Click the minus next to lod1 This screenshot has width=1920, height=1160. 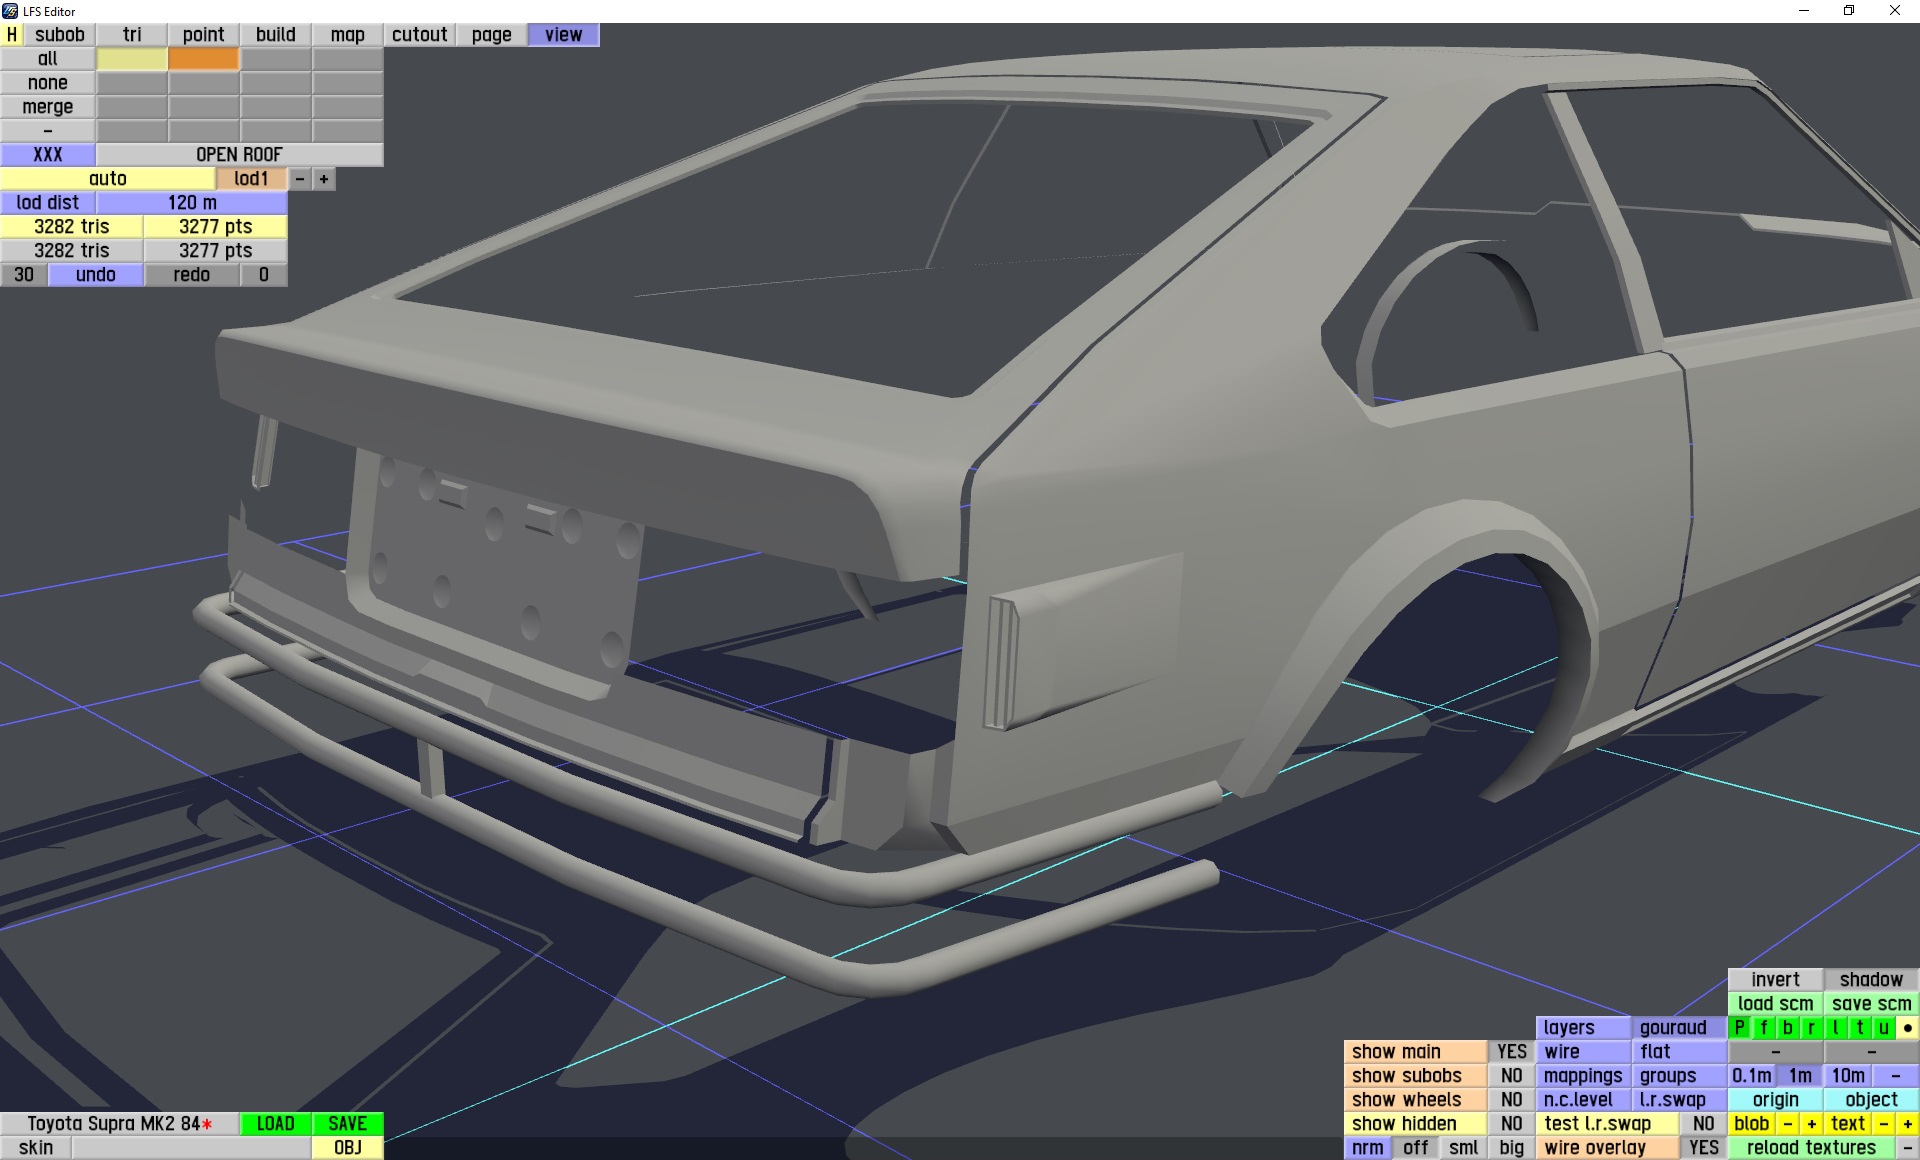click(x=300, y=179)
